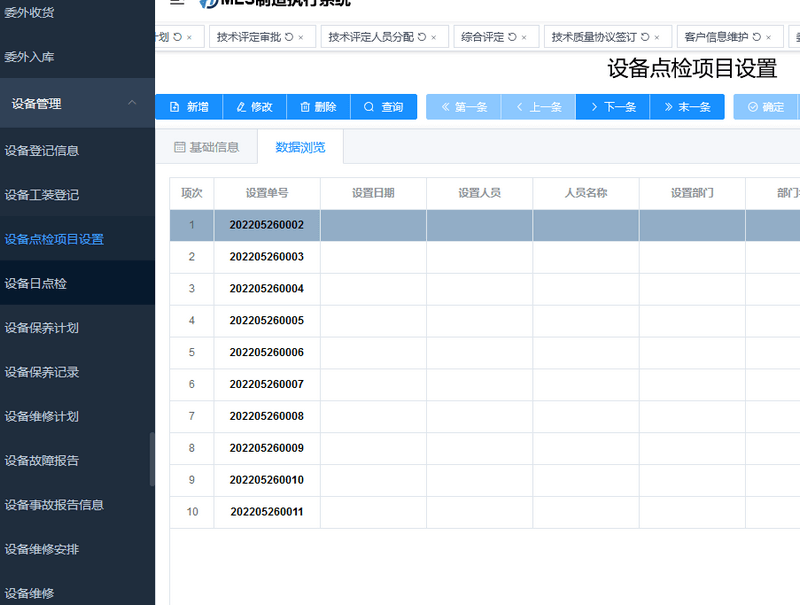The height and width of the screenshot is (605, 800).
Task: Go to next record with 下一条
Action: click(x=613, y=107)
